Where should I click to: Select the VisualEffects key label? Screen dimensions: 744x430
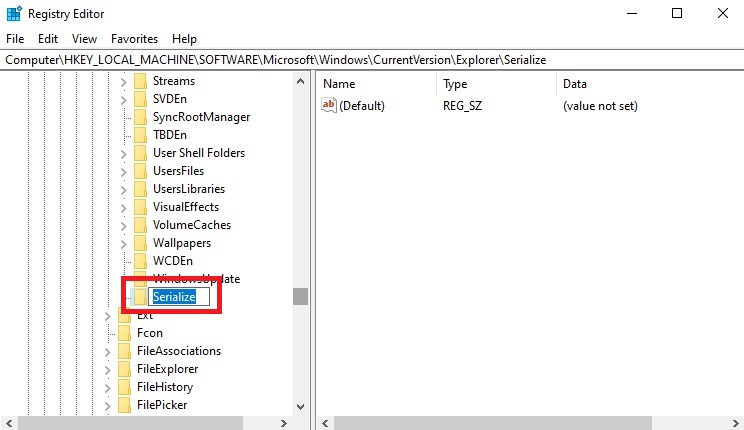click(186, 207)
